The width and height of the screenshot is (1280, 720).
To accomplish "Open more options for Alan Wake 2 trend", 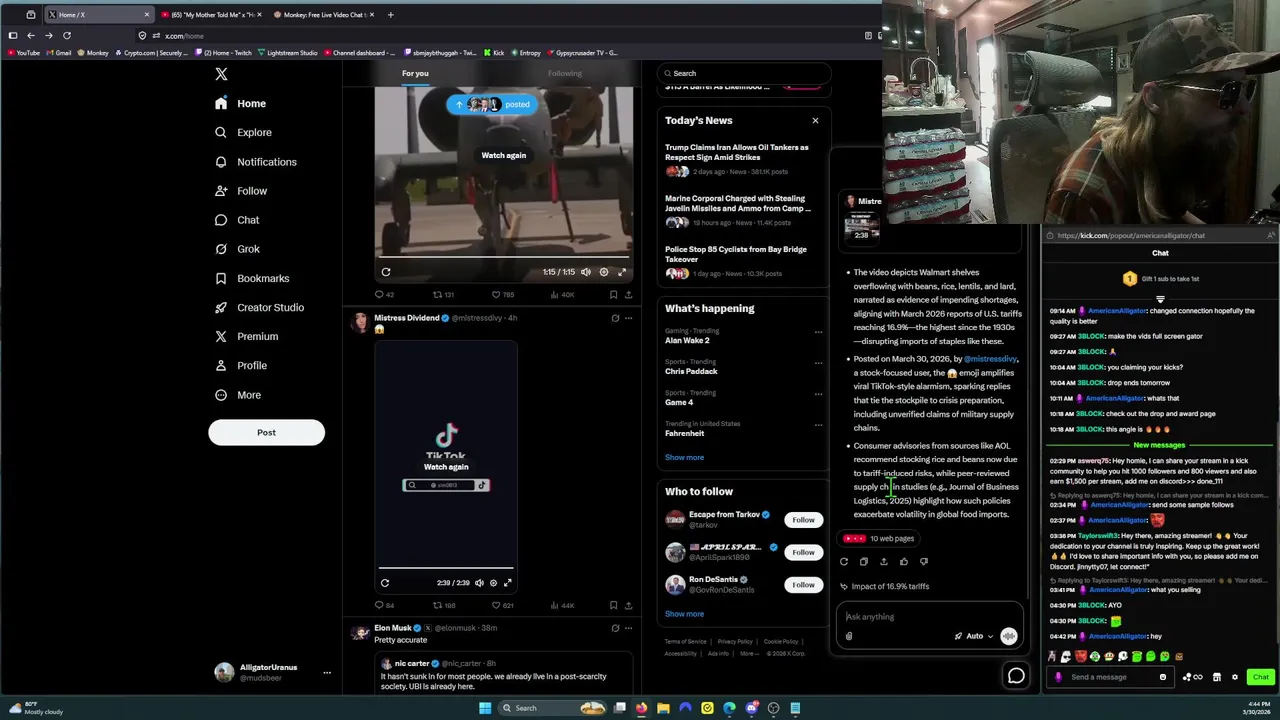I will 818,332.
